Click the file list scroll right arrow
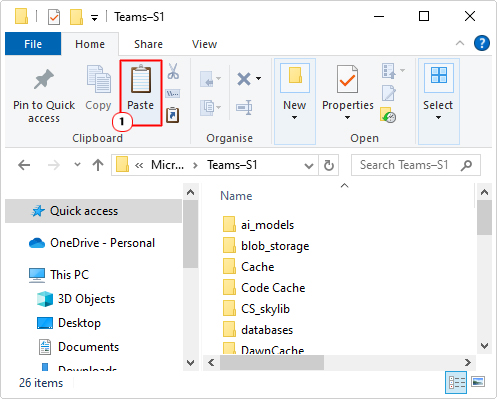 pos(468,362)
